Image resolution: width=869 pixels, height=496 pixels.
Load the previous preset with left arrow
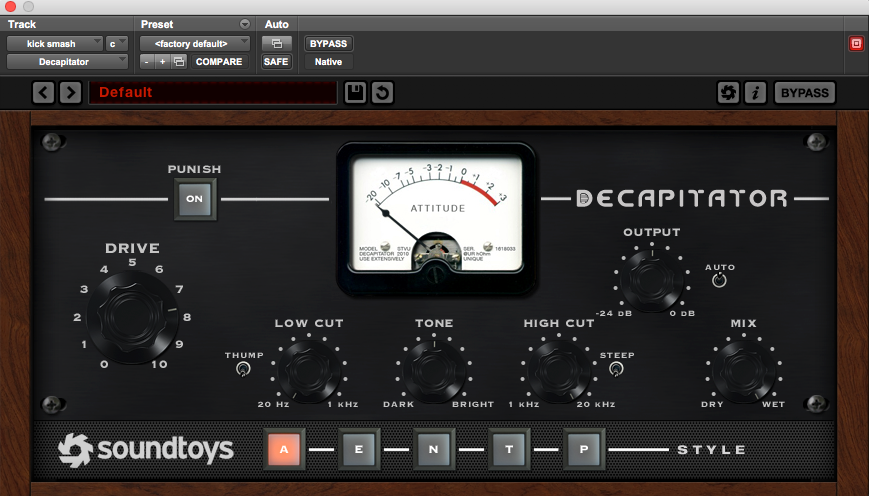(43, 93)
